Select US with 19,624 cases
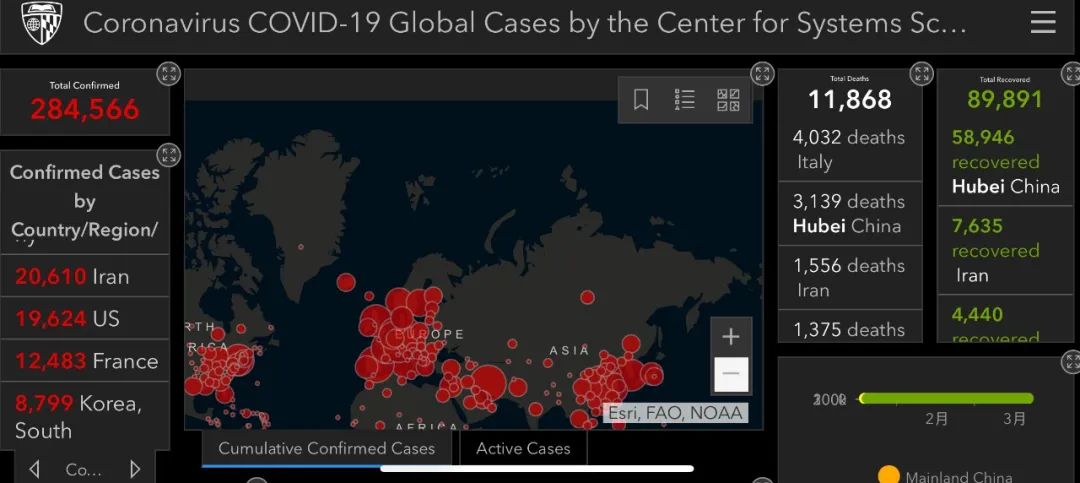The width and height of the screenshot is (1080, 483). (x=84, y=318)
